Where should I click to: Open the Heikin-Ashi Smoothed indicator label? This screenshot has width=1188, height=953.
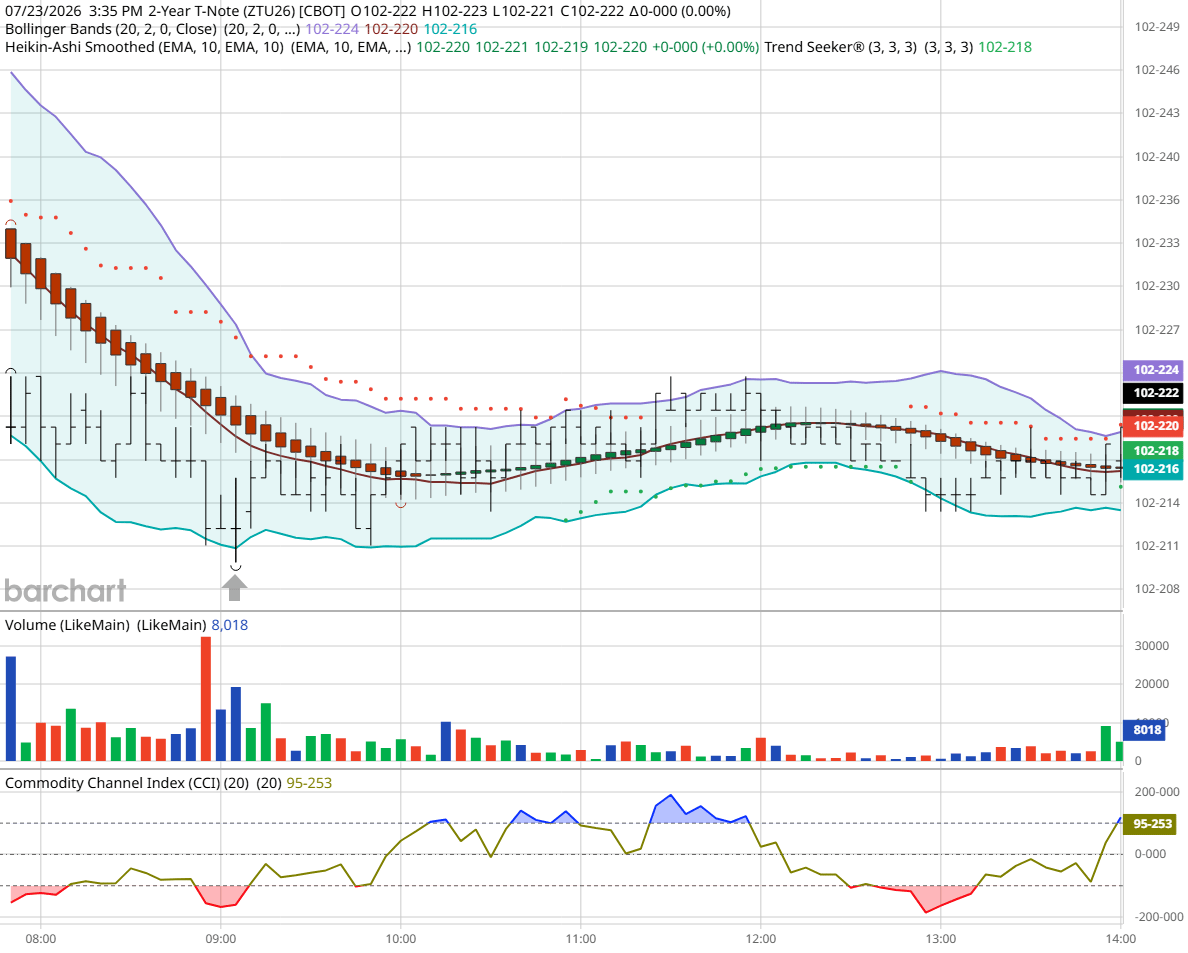pyautogui.click(x=144, y=47)
